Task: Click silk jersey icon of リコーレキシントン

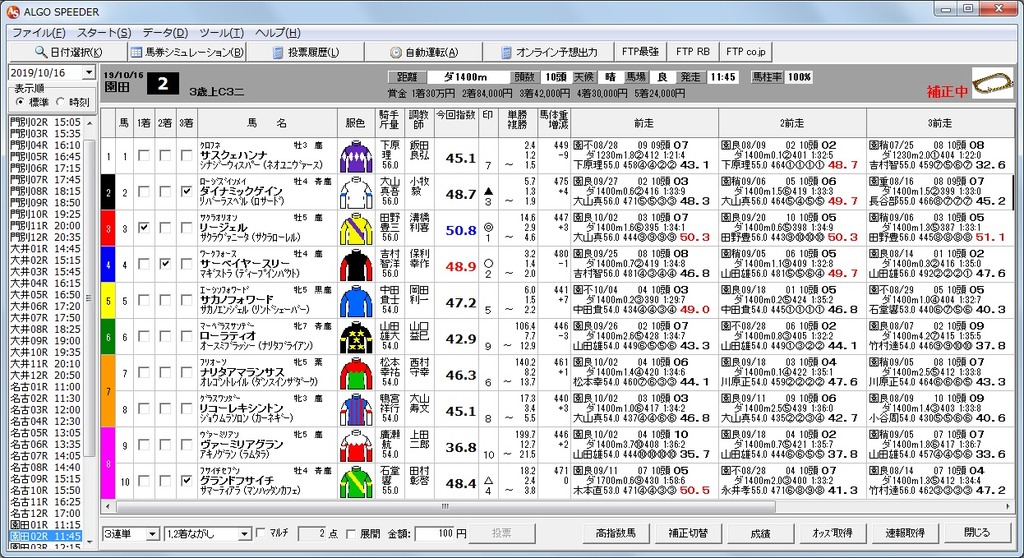Action: [357, 409]
